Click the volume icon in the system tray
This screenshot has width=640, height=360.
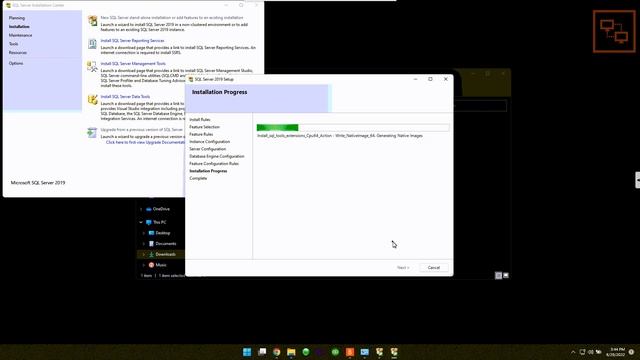[x=591, y=352]
